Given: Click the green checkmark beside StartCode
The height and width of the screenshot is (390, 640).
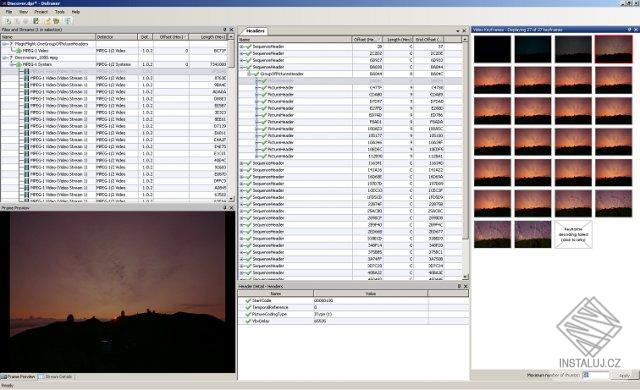Looking at the screenshot, I should 248,300.
